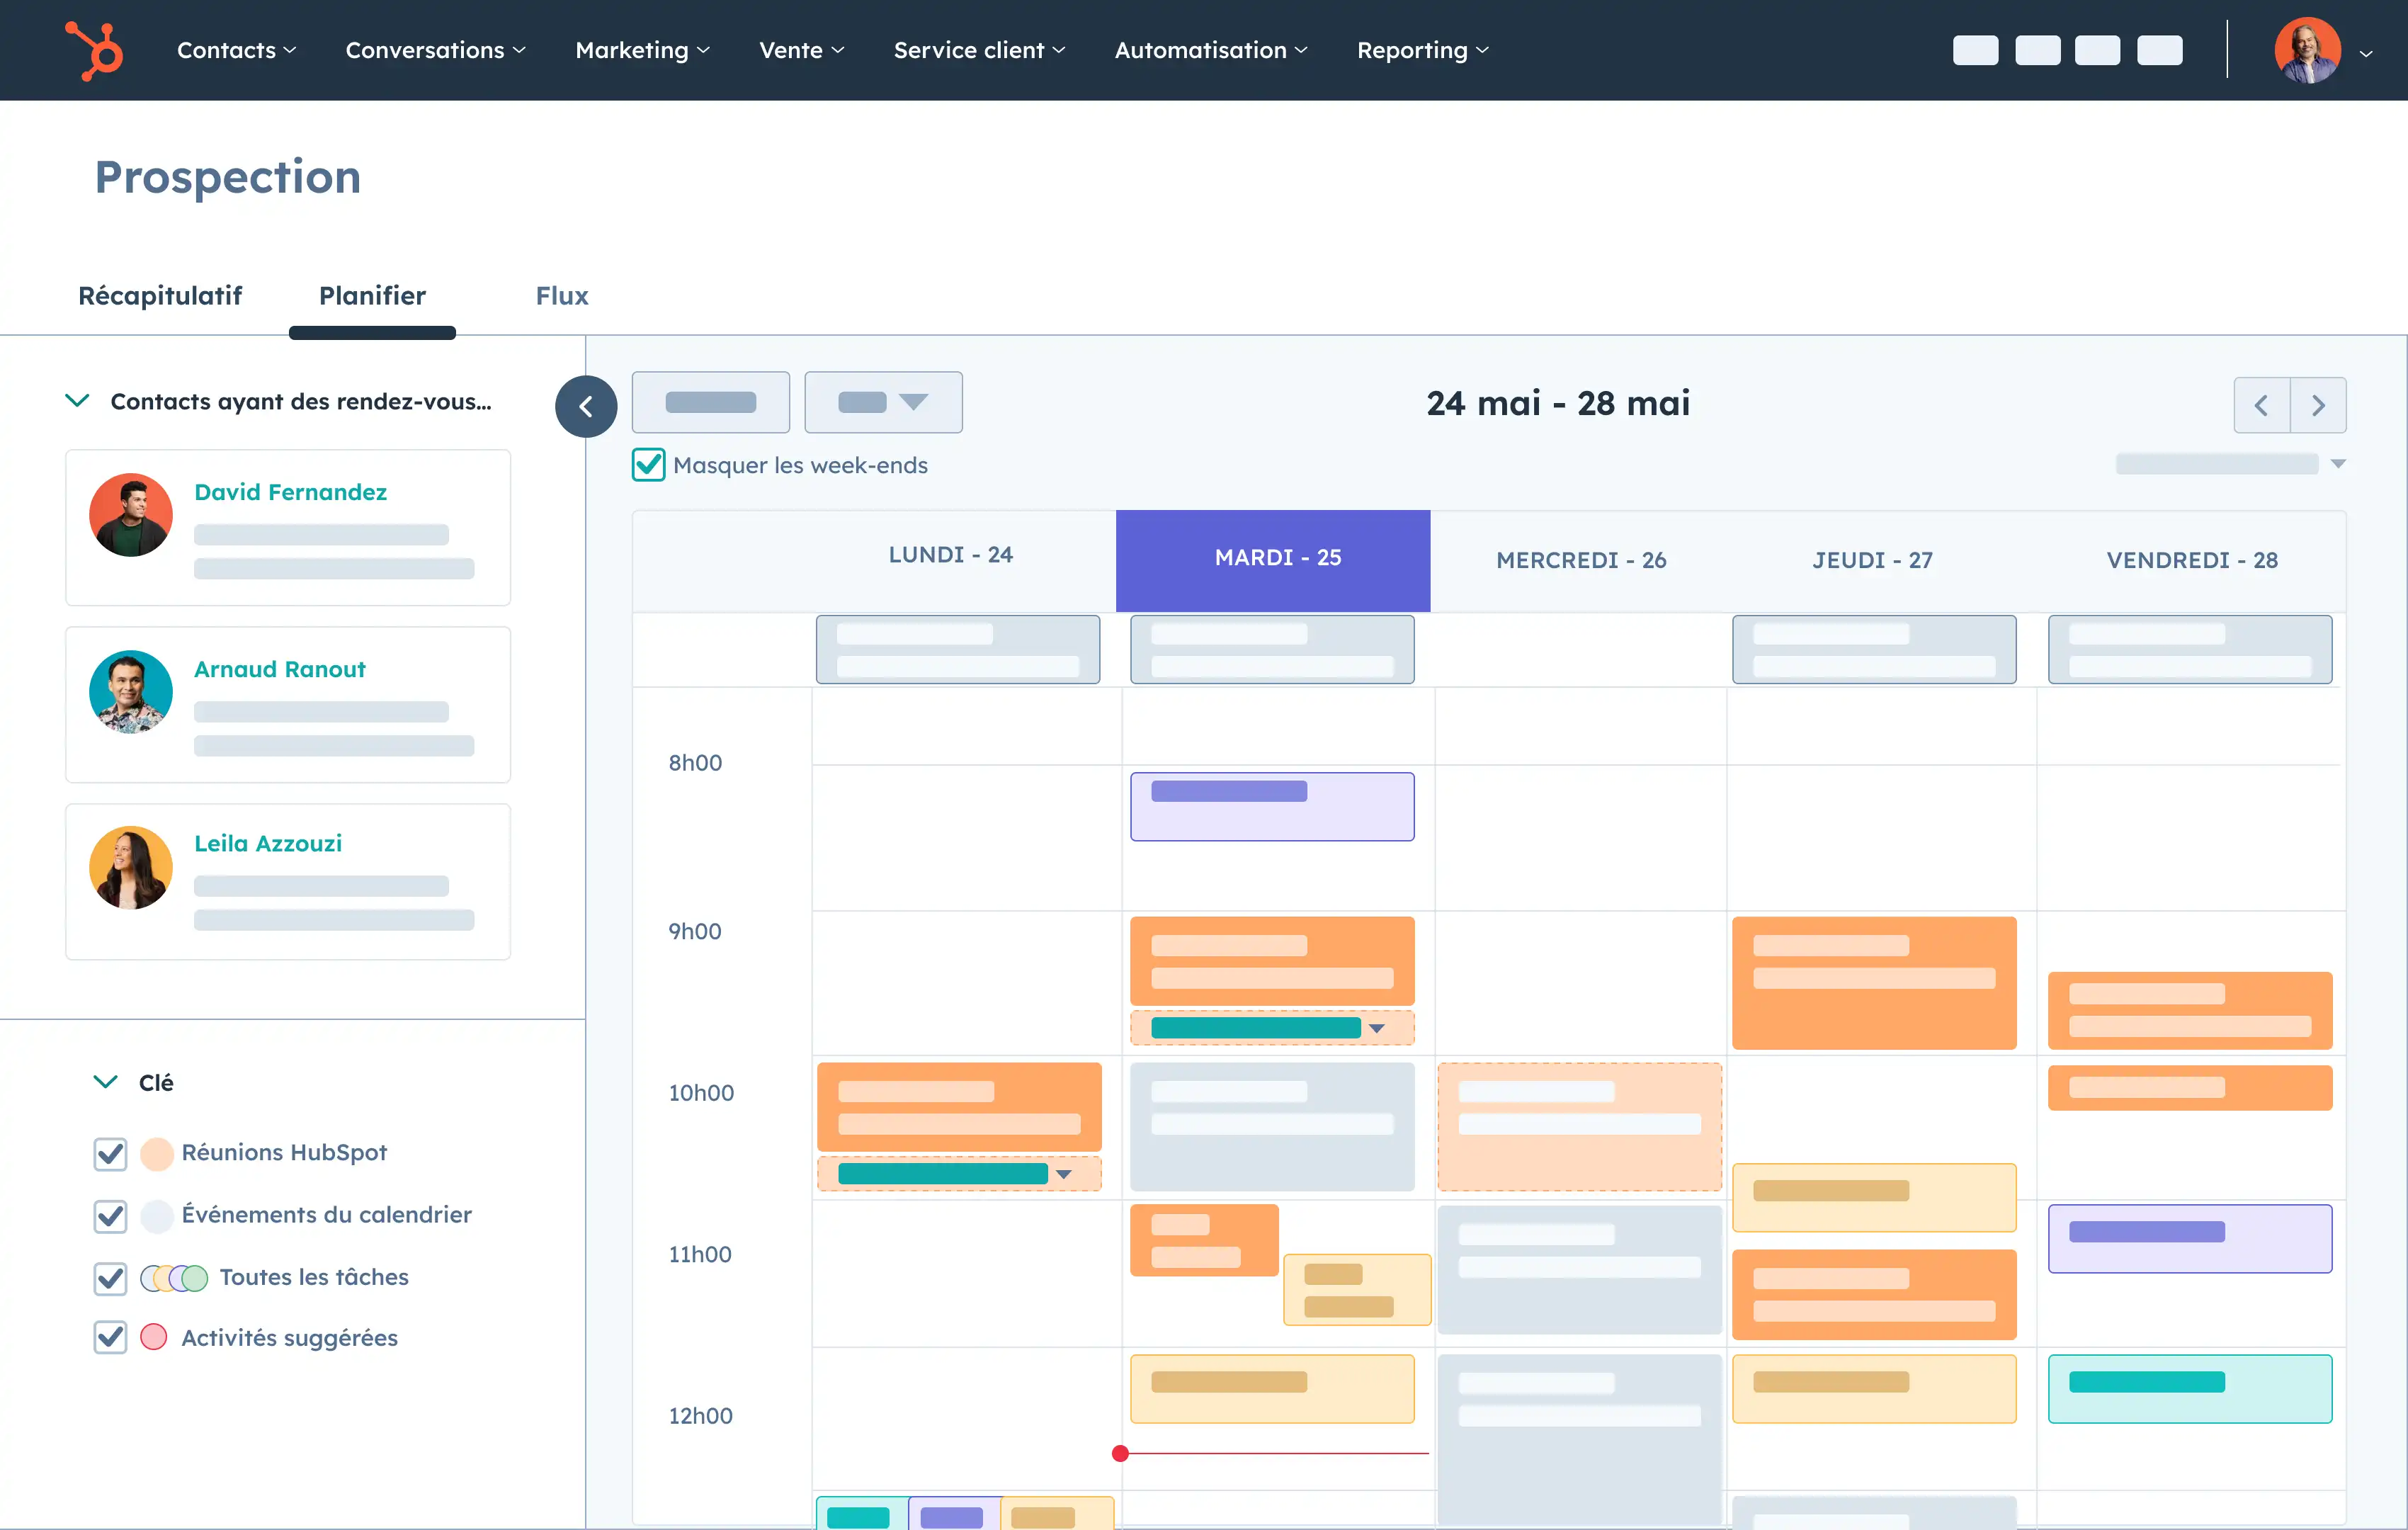The height and width of the screenshot is (1530, 2408).
Task: Switch to the Récapitulatif tab
Action: pyautogui.click(x=160, y=296)
